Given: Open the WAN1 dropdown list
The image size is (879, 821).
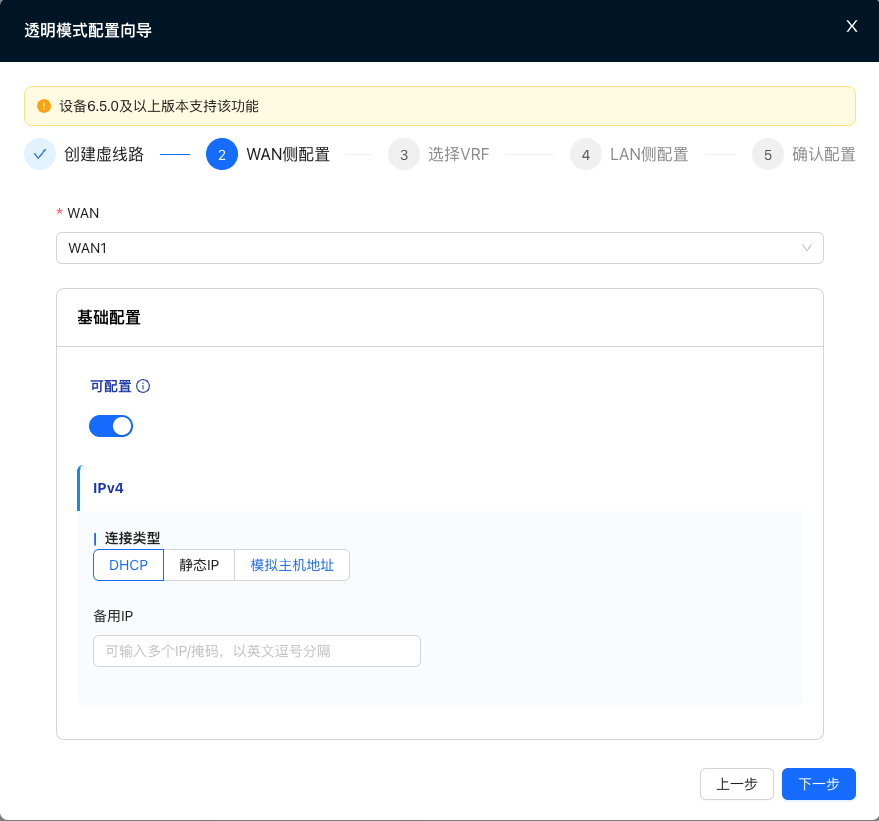Looking at the screenshot, I should click(x=430, y=248).
